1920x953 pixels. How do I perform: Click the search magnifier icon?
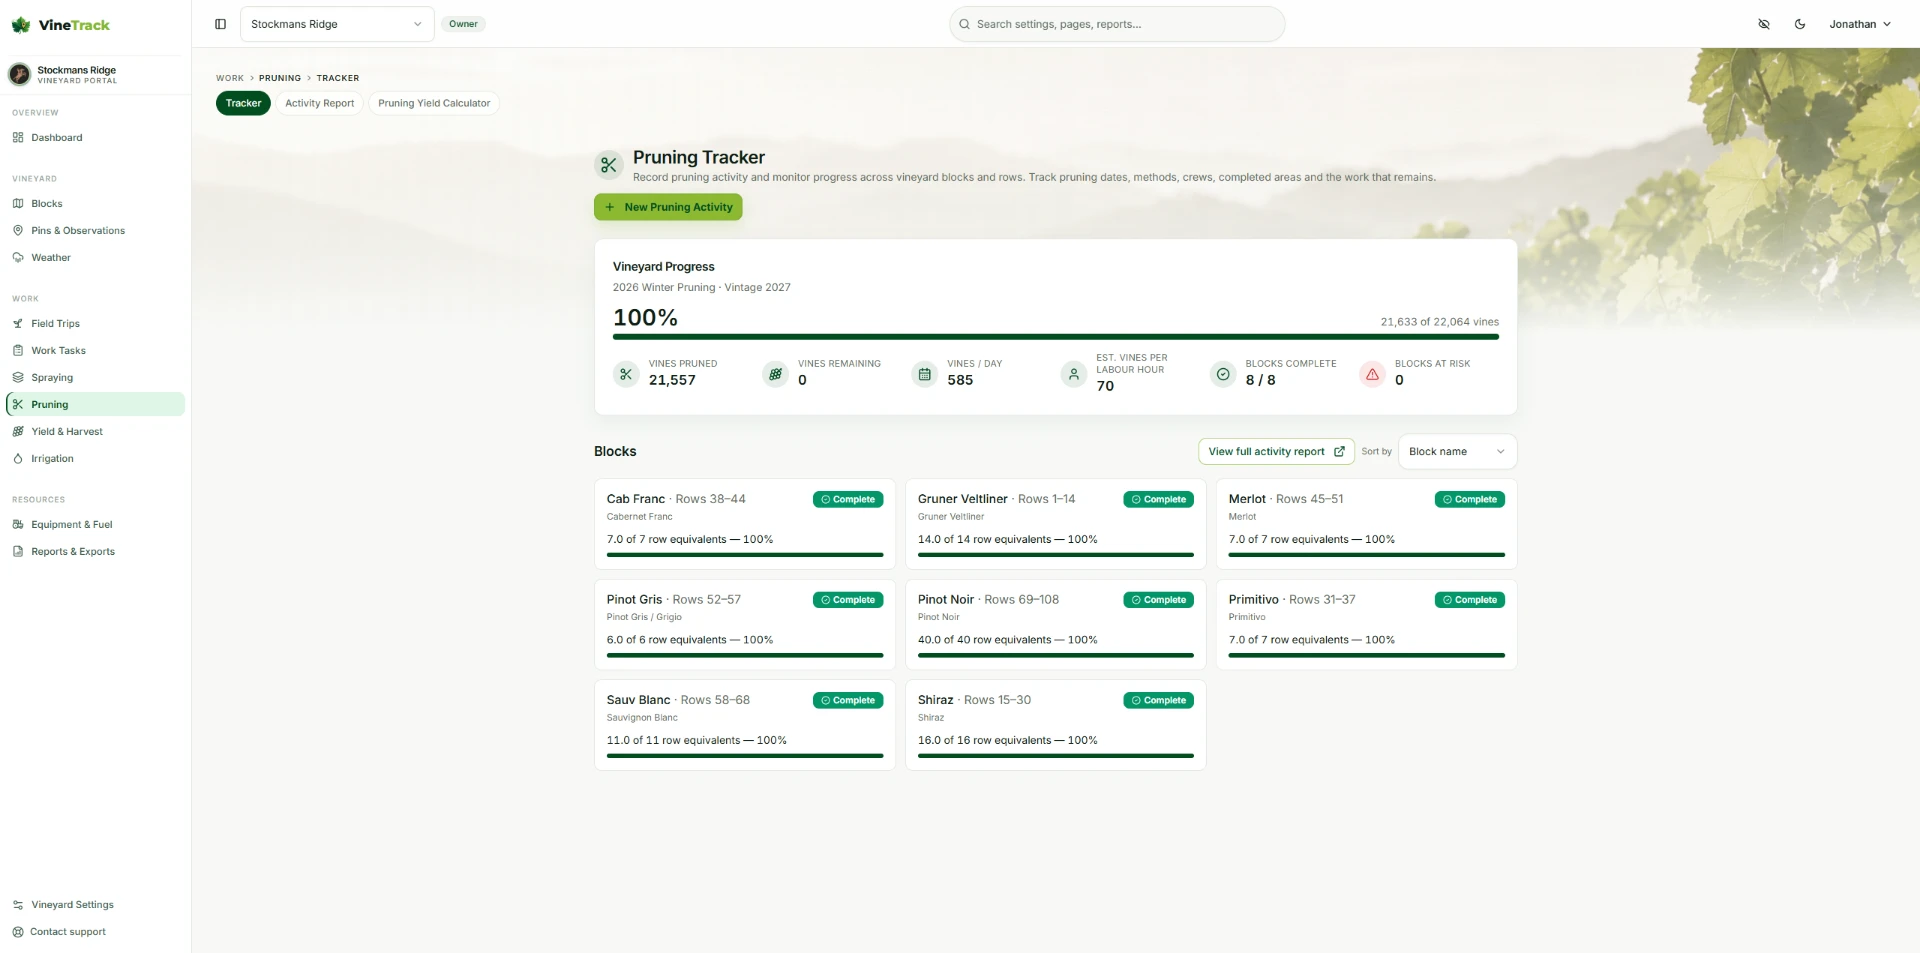click(x=964, y=24)
